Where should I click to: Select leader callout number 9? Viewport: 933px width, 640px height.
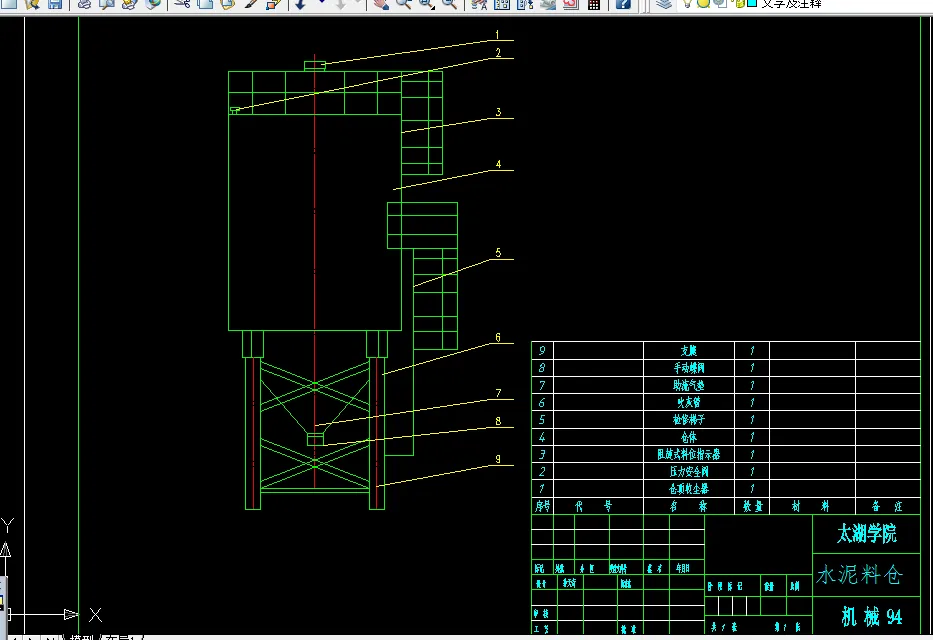498,459
